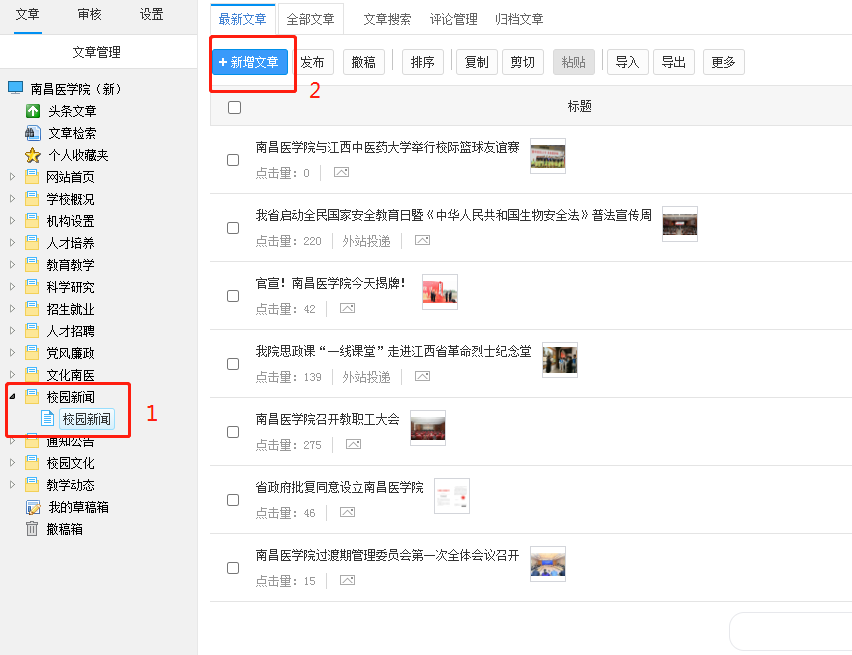
Task: Expand the 机构设置 tree node
Action: point(12,221)
